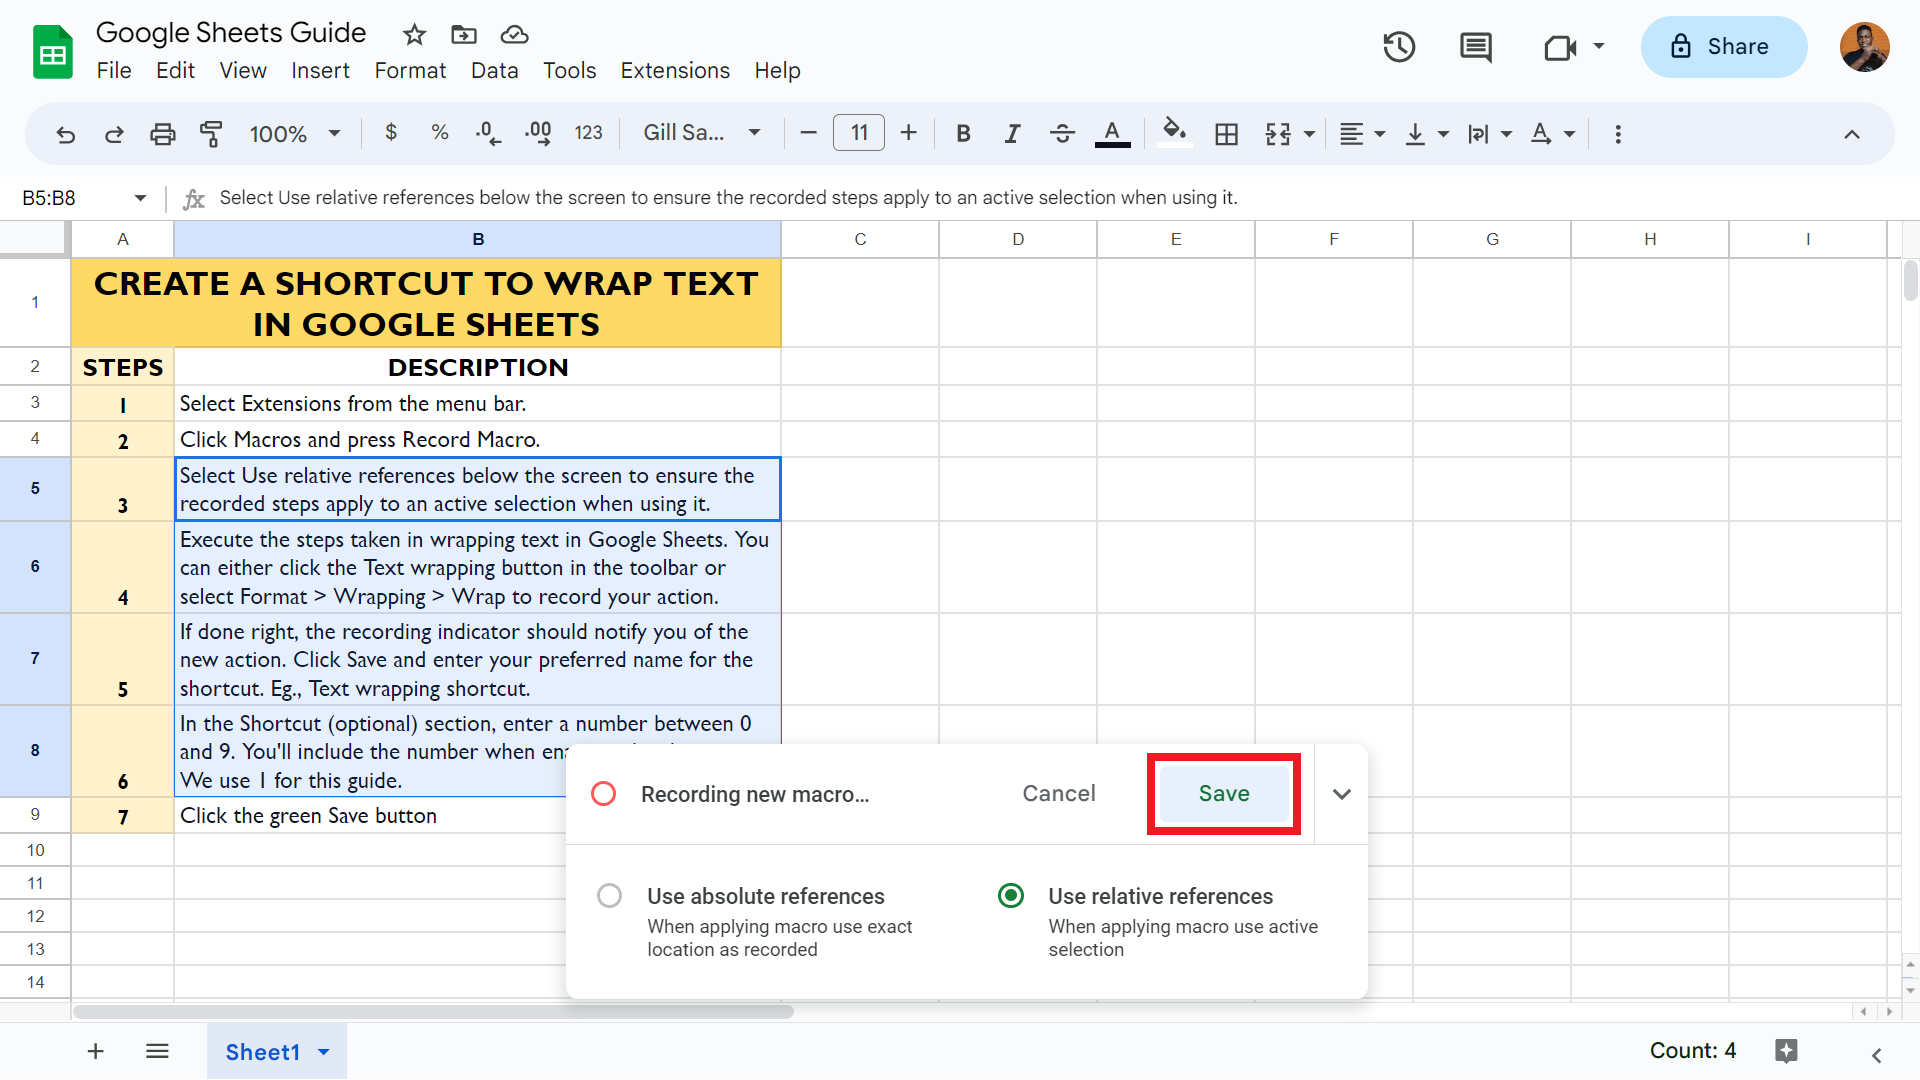Select Use relative references

pyautogui.click(x=1011, y=896)
